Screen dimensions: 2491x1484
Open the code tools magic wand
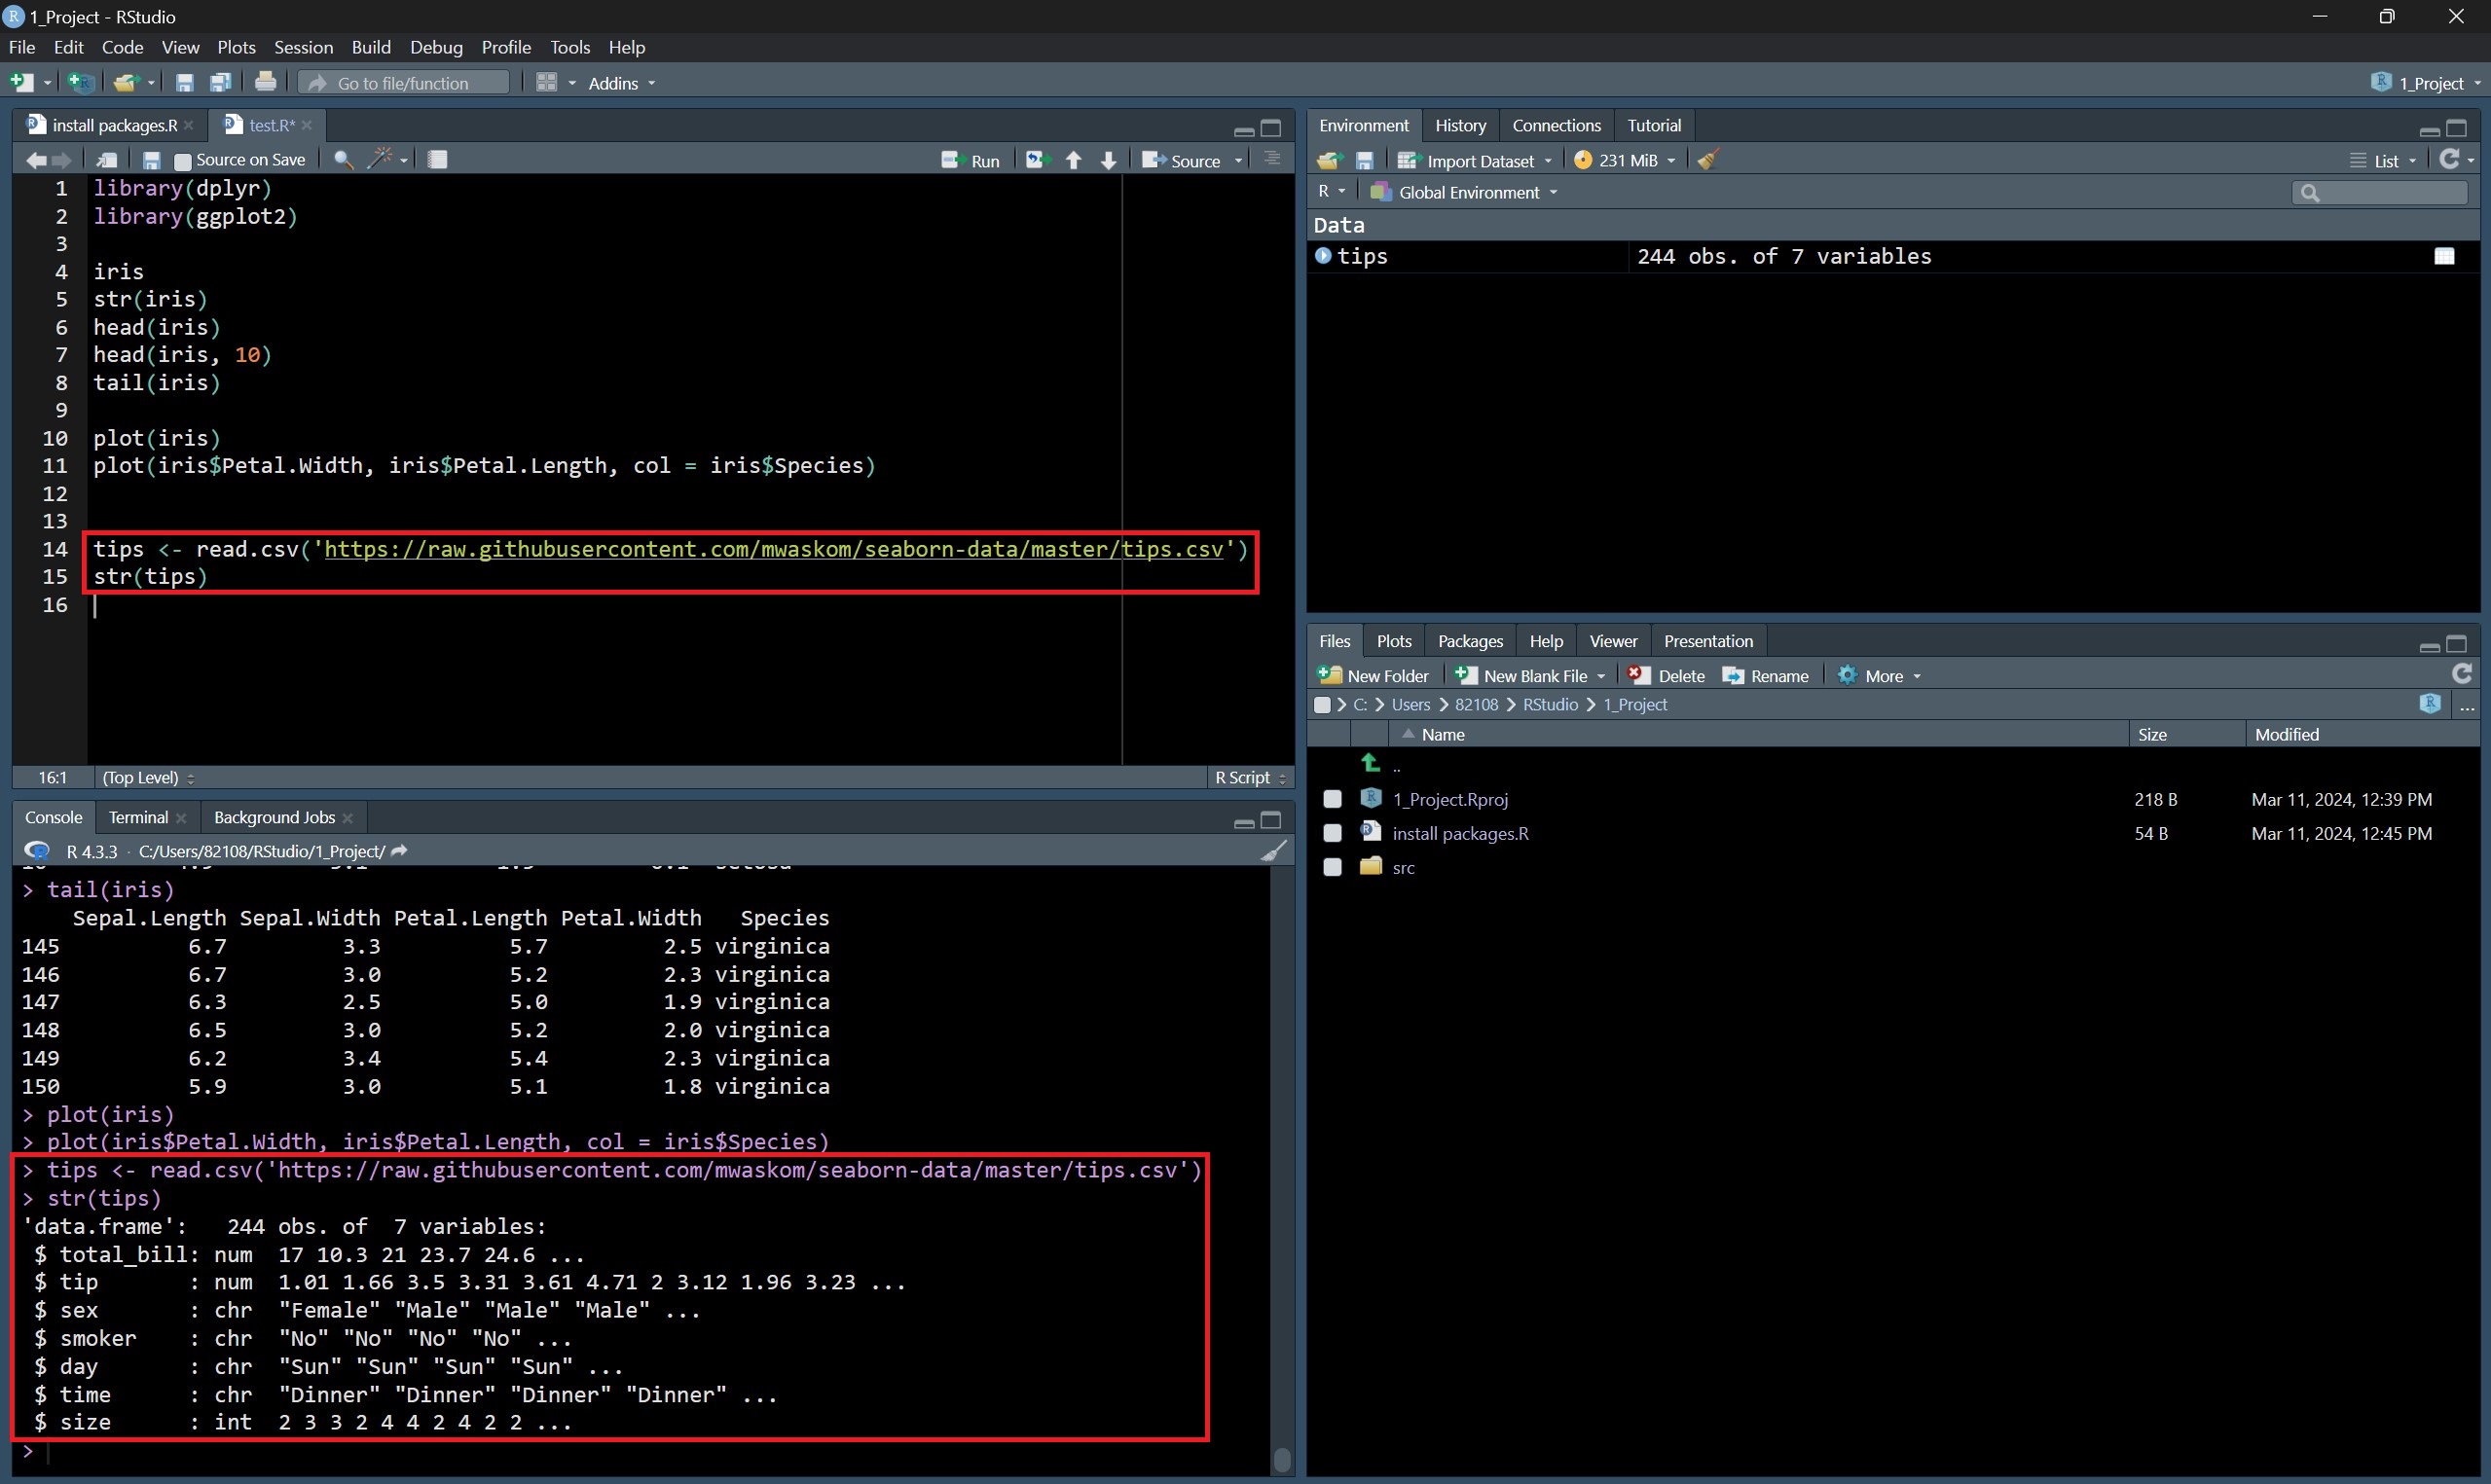381,159
